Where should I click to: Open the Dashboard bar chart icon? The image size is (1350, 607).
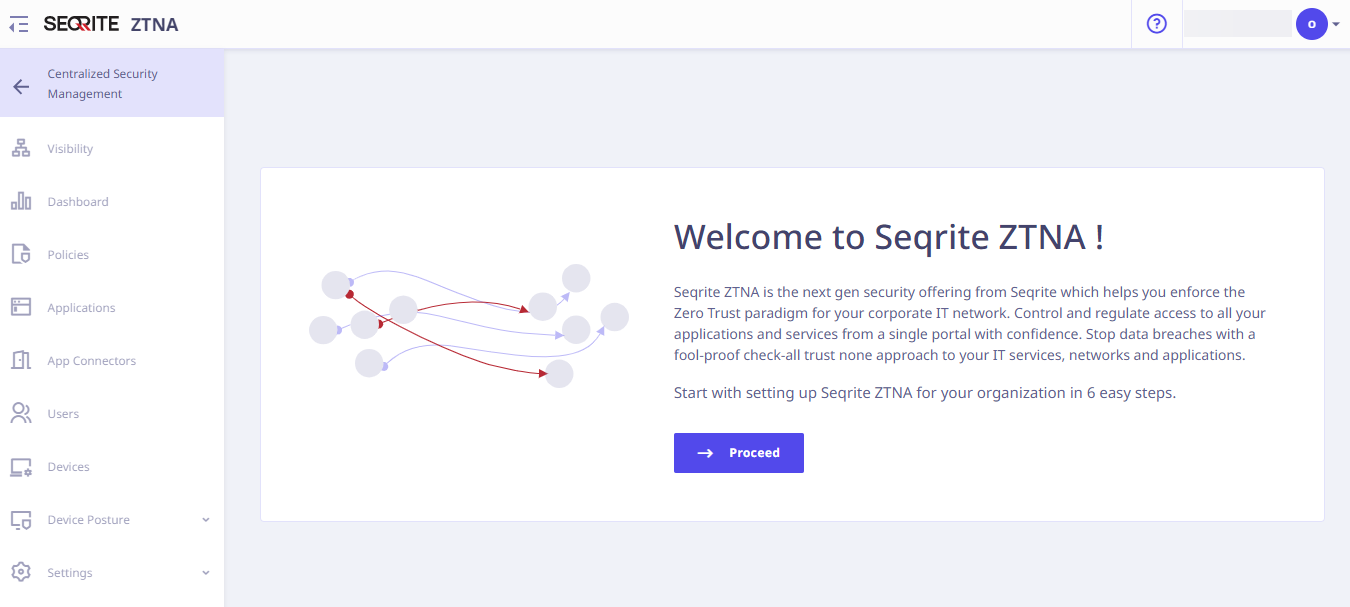coord(21,202)
